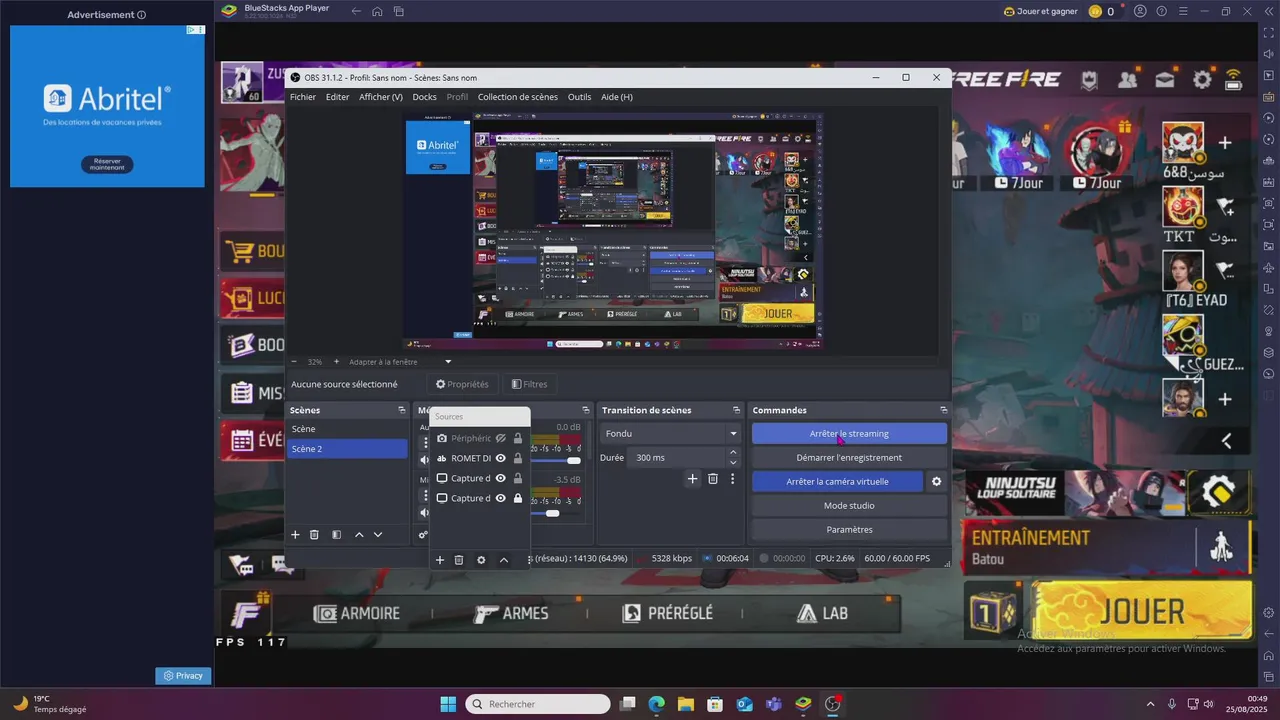The height and width of the screenshot is (720, 1280).
Task: Zoom out preview with minus icon
Action: [294, 361]
